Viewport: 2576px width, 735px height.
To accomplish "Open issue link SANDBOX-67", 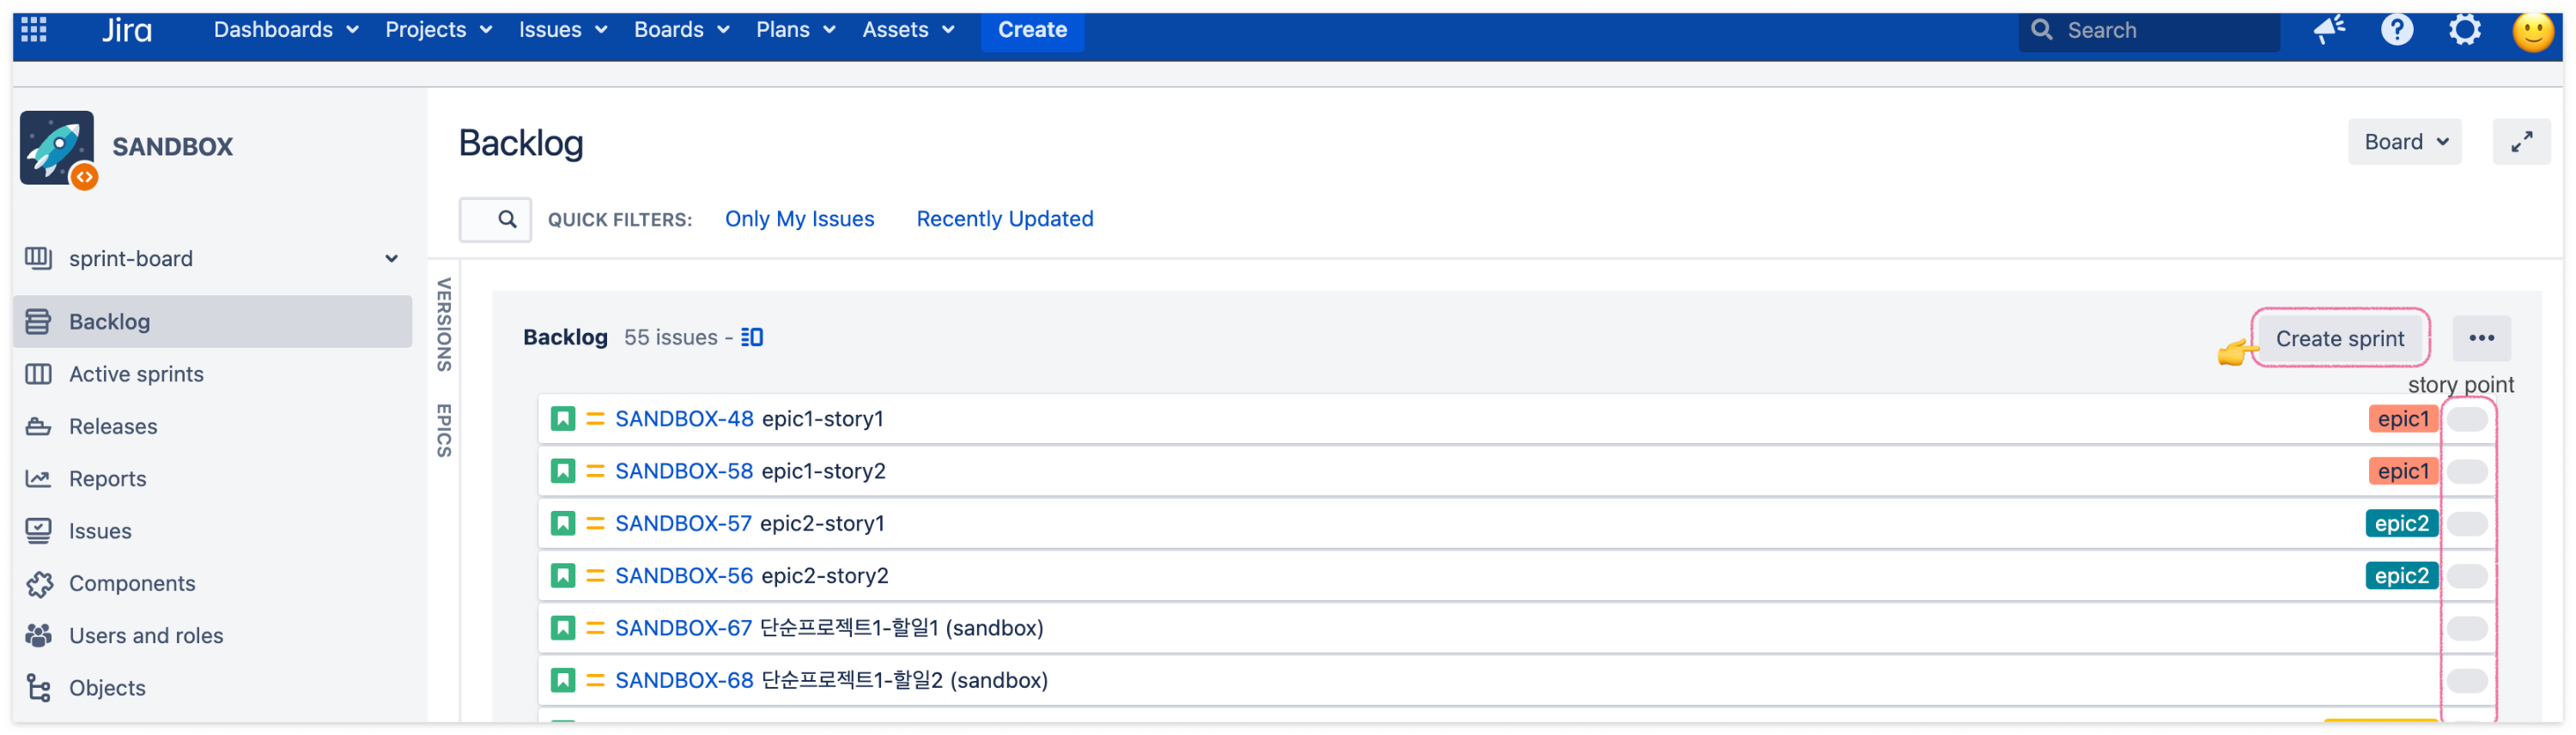I will click(x=683, y=628).
